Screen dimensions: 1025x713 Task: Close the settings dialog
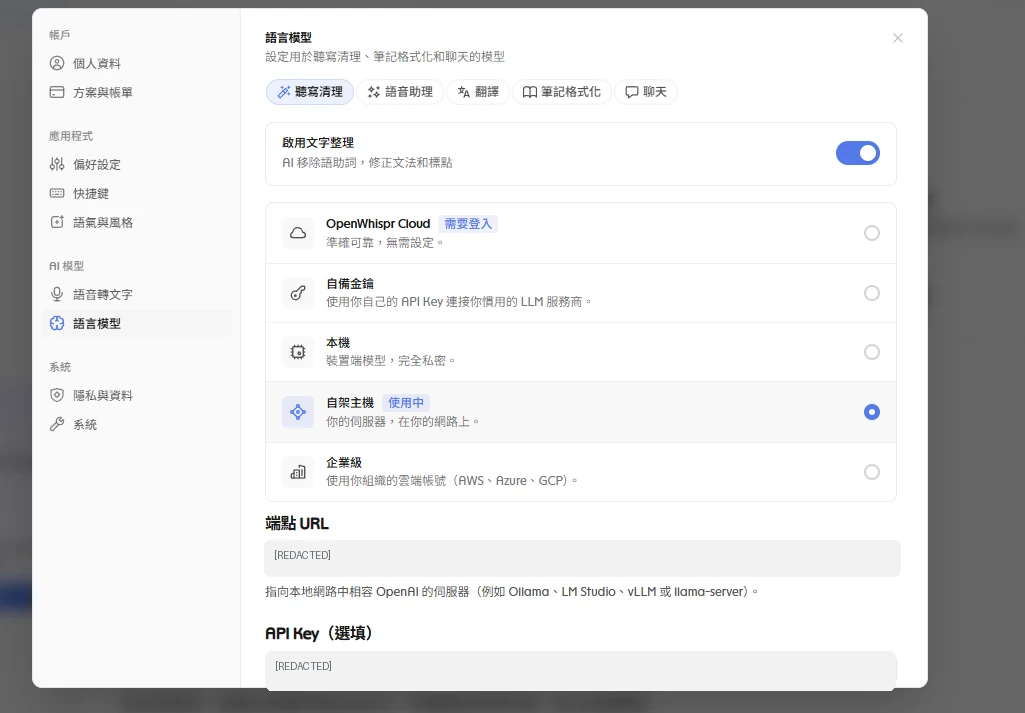click(x=898, y=38)
